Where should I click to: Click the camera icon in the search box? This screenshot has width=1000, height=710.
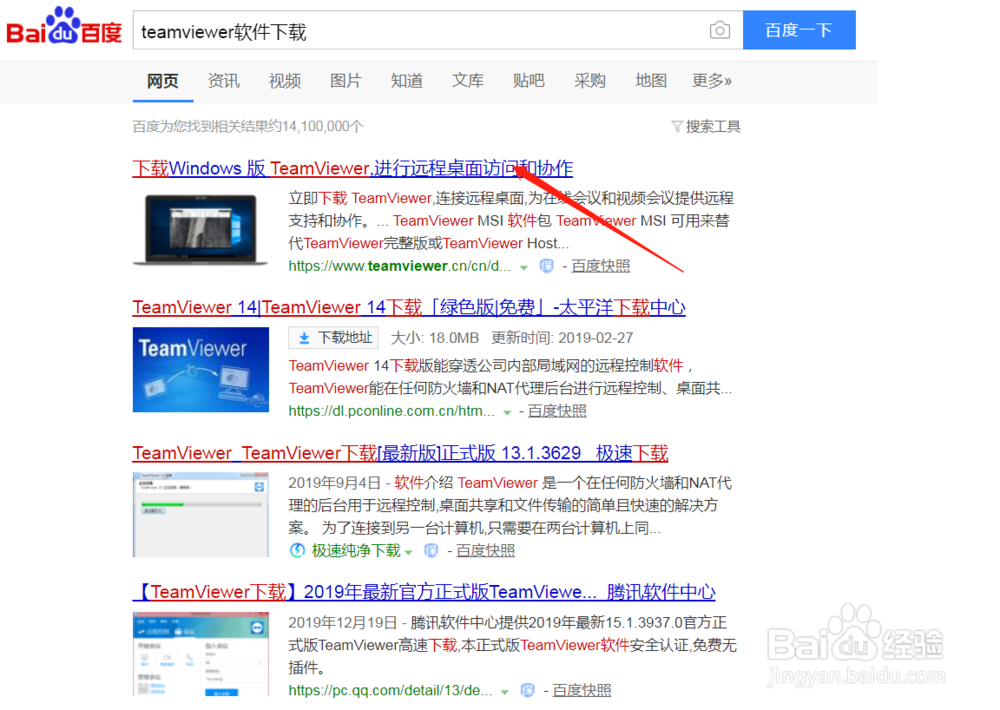(720, 30)
